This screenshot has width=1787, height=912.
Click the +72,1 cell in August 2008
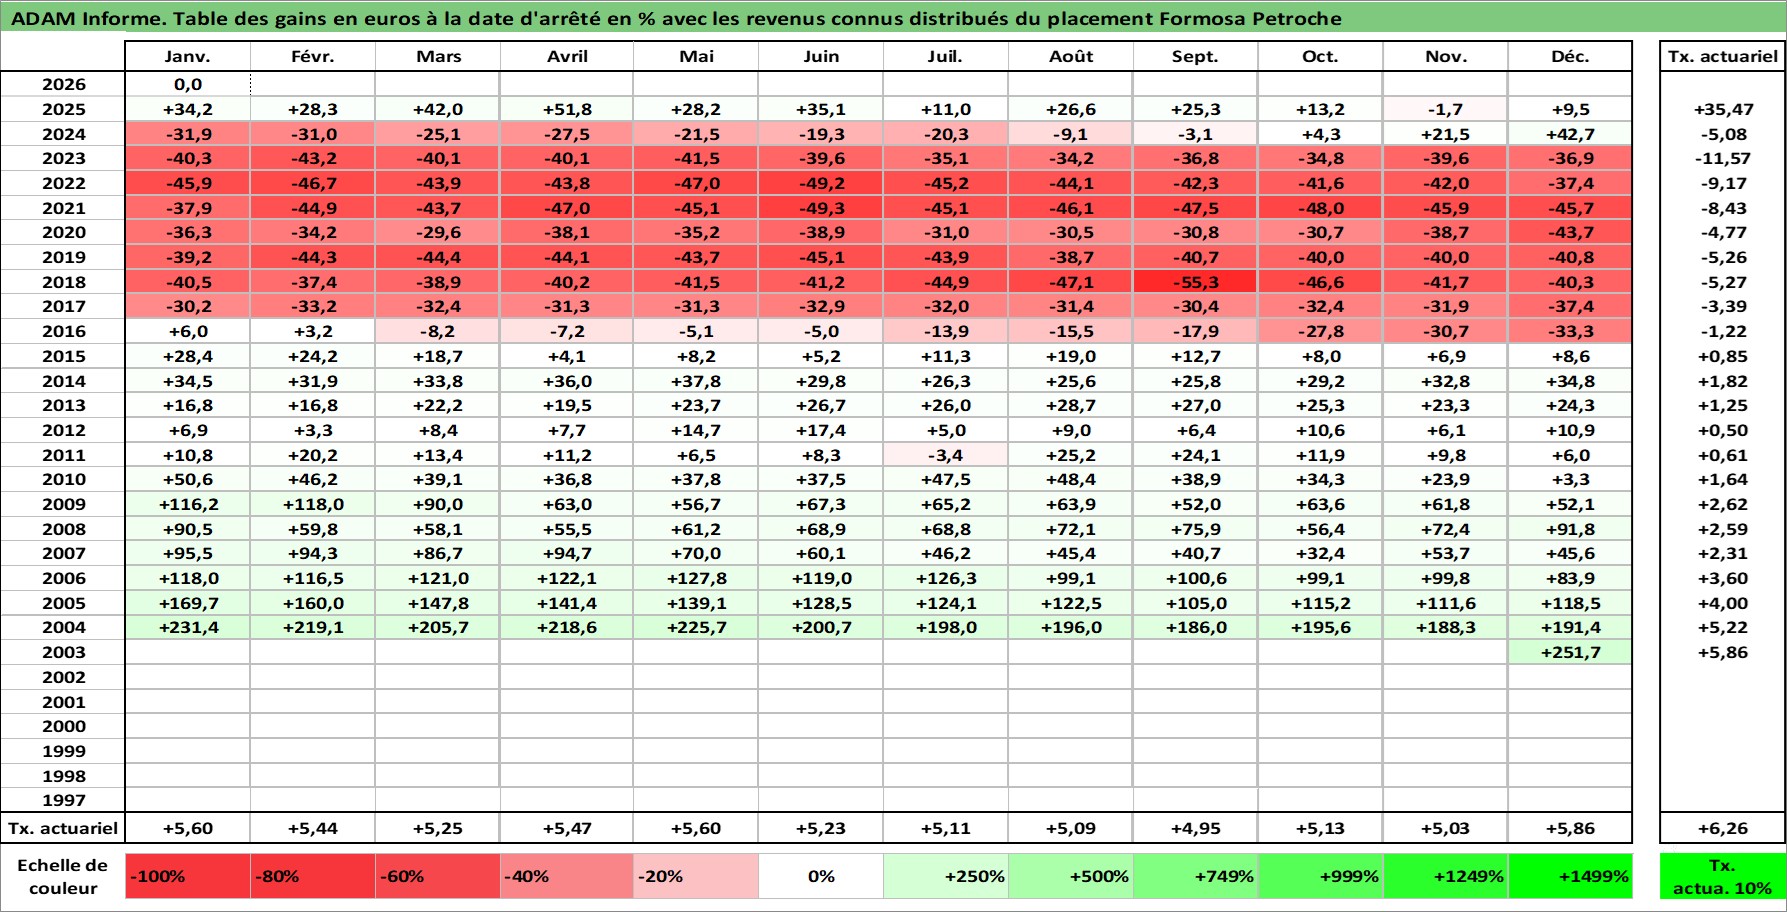[1071, 529]
